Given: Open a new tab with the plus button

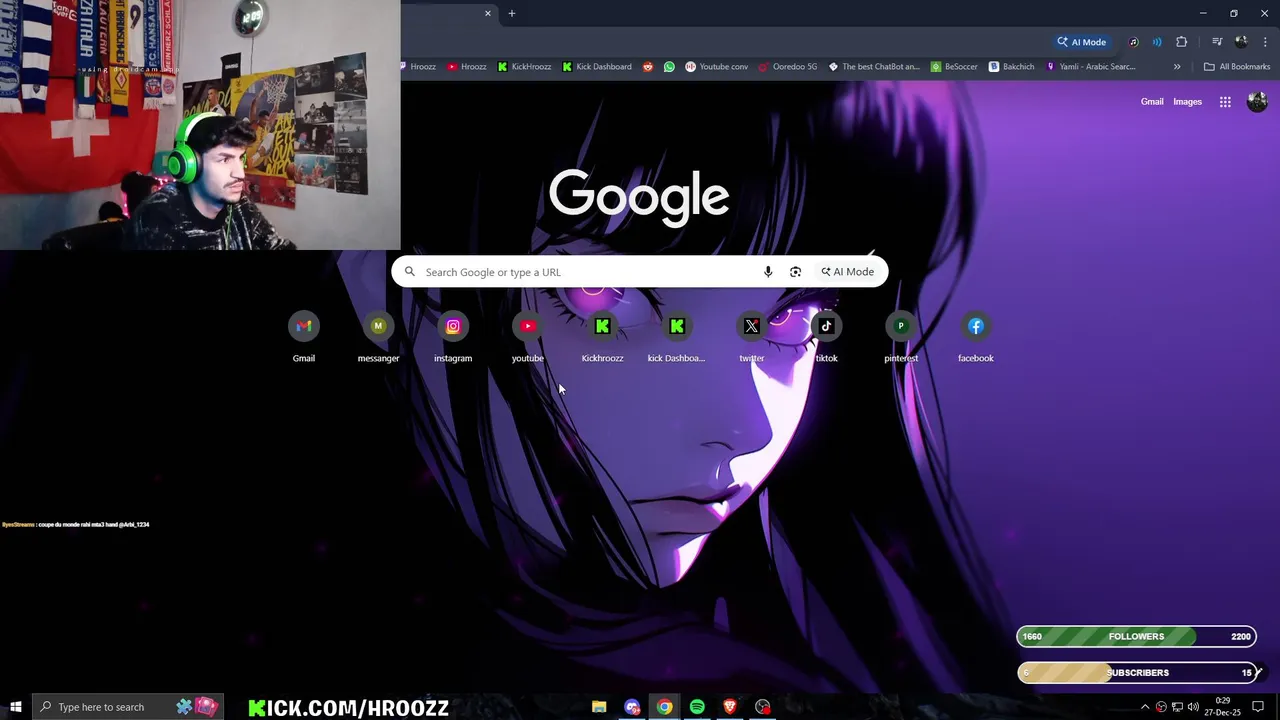Looking at the screenshot, I should click(512, 13).
